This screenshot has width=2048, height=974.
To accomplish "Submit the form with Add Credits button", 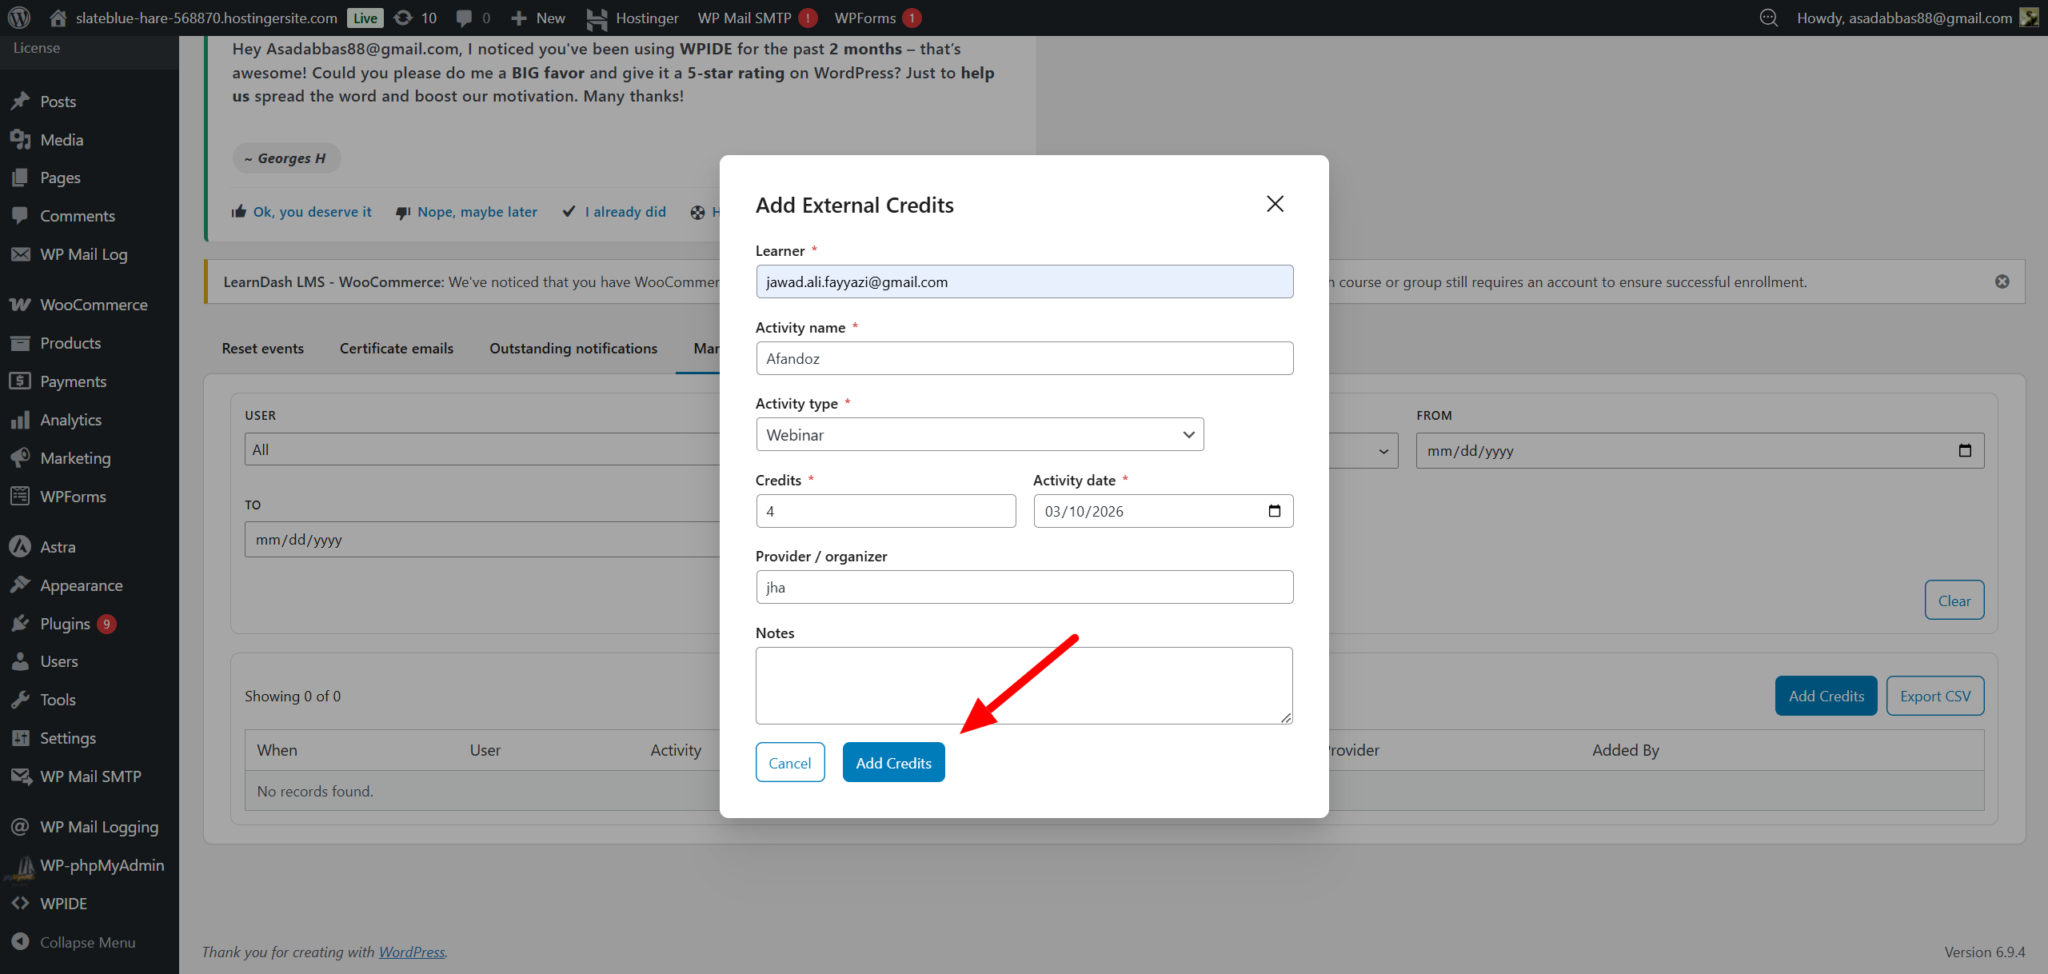I will (x=893, y=763).
